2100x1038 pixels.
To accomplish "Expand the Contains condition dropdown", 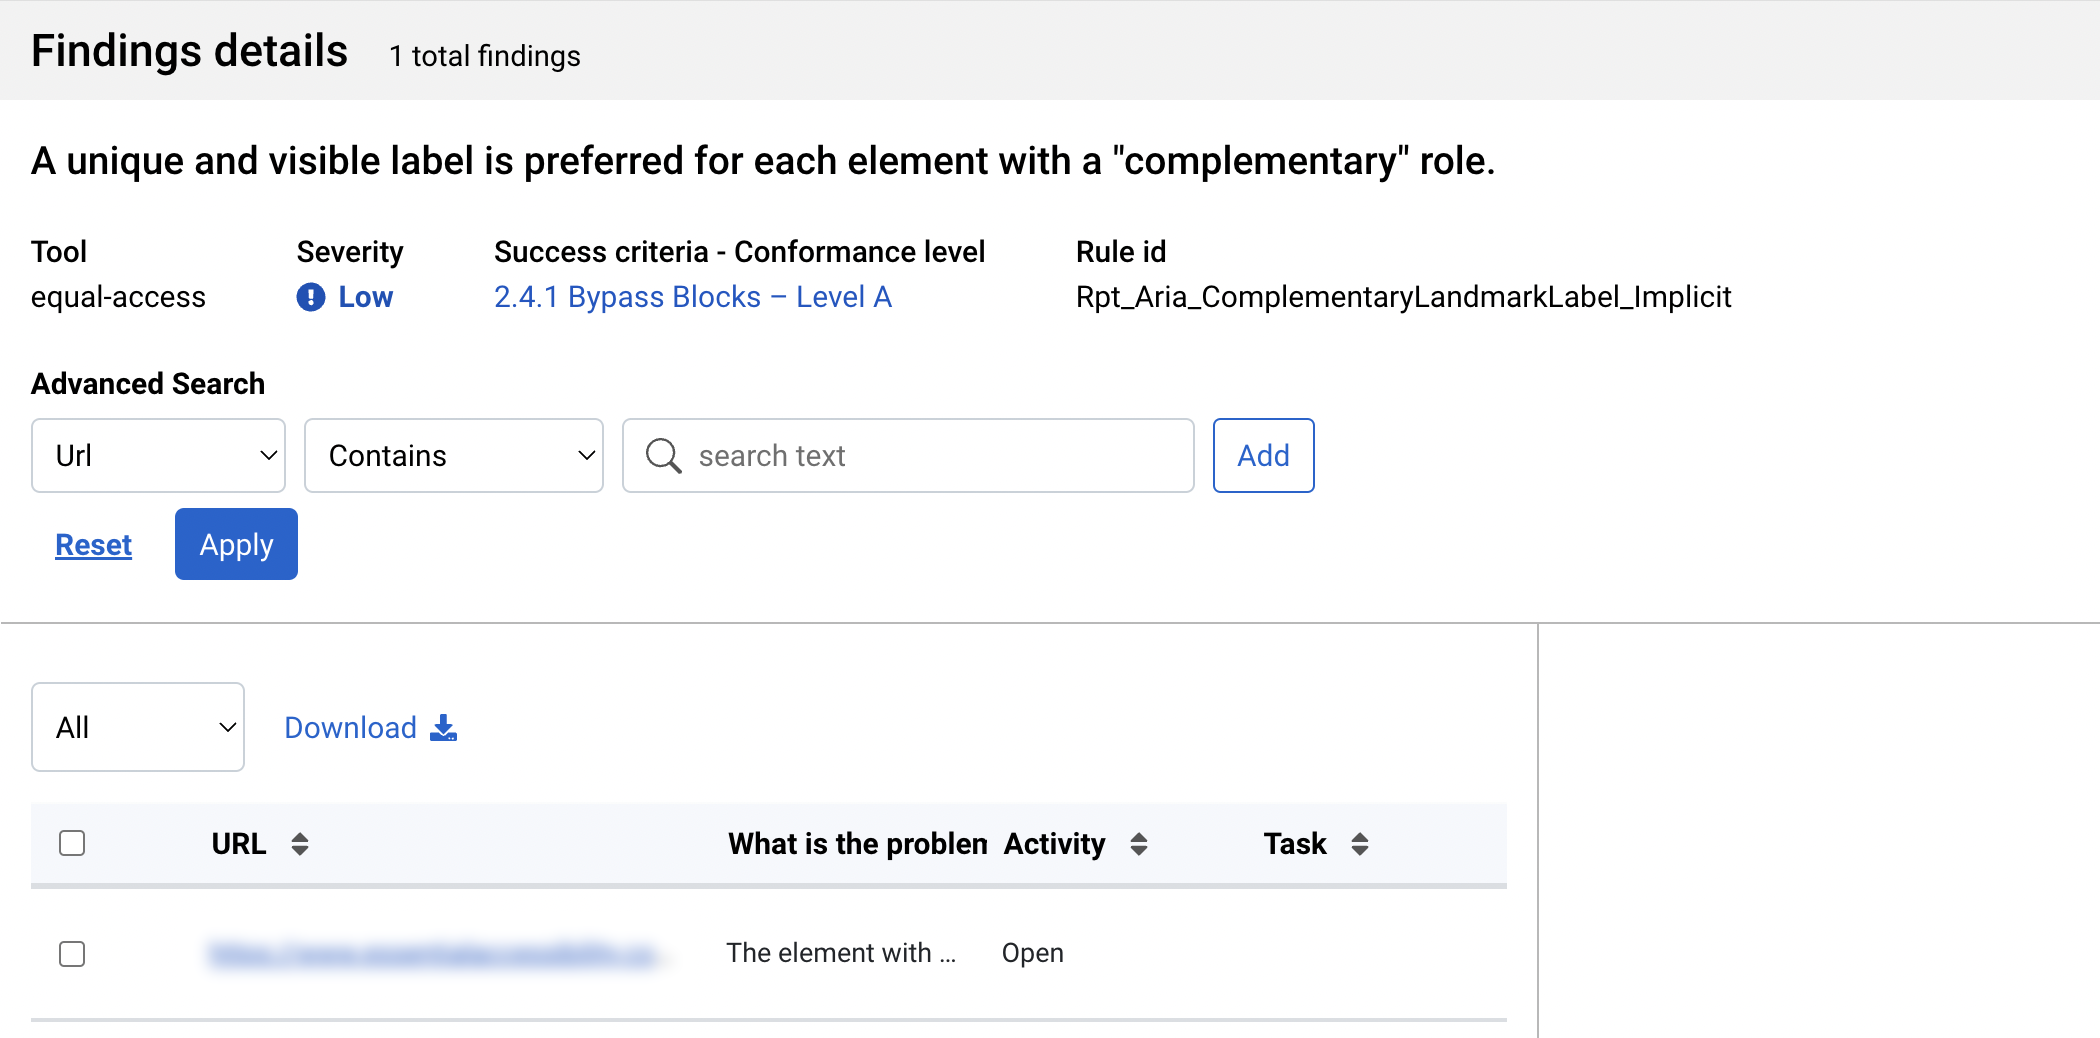I will 454,456.
